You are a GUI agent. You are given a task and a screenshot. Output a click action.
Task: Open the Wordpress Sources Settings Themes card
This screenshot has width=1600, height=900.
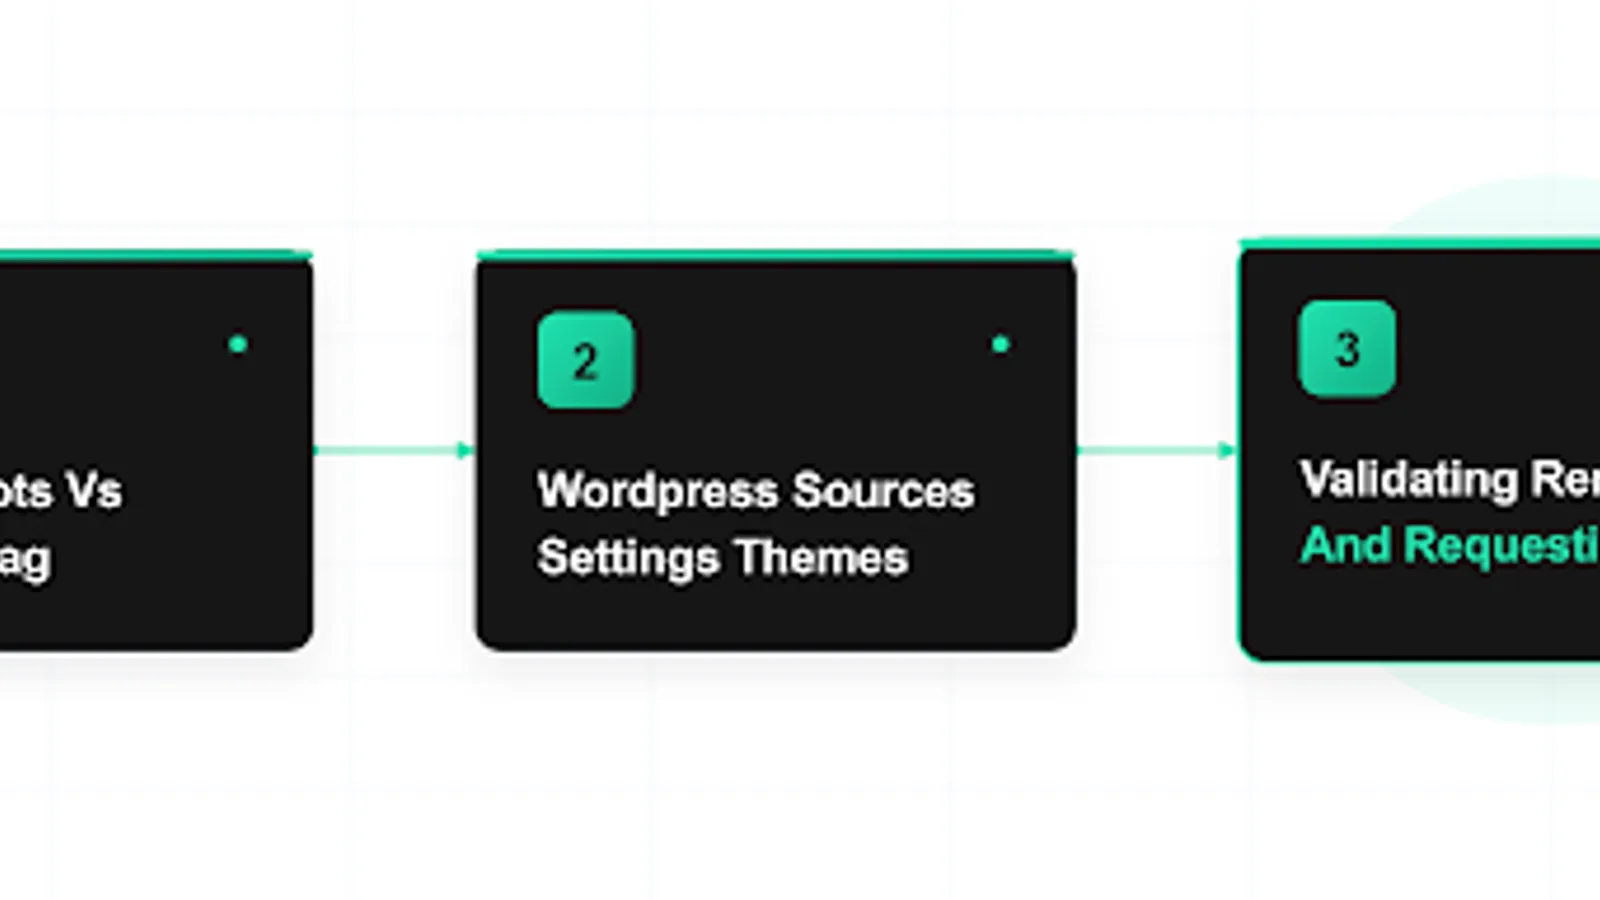(776, 451)
